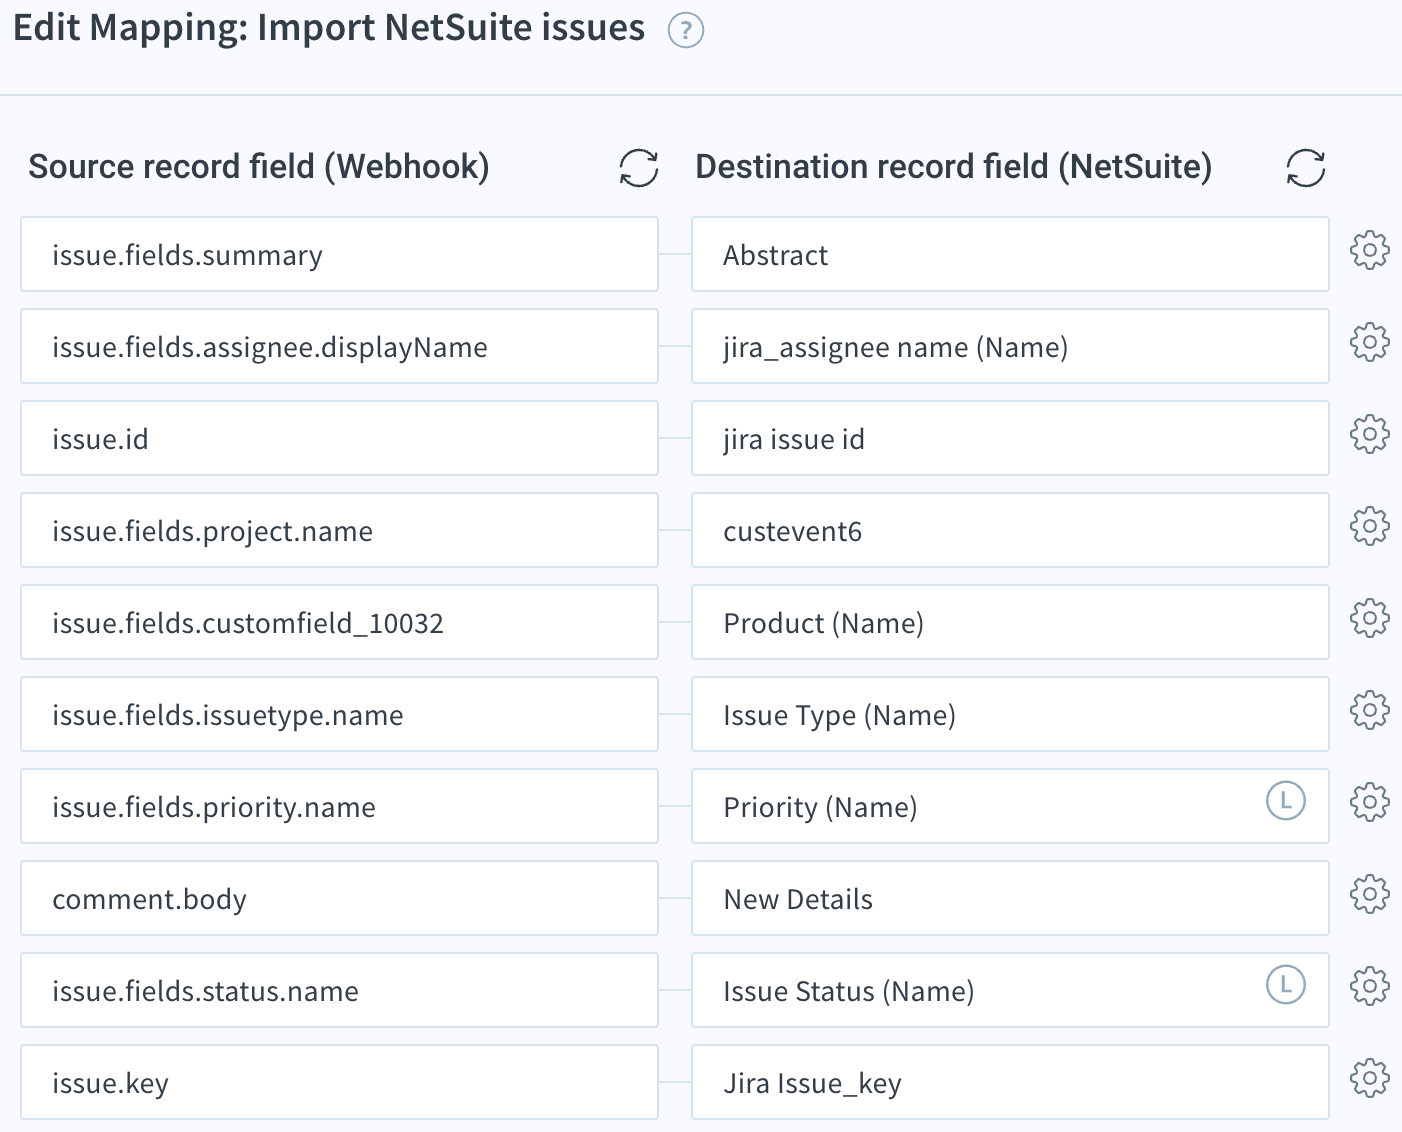The height and width of the screenshot is (1132, 1402).
Task: Click the lookup L badge on Priority (Name)
Action: (1285, 800)
